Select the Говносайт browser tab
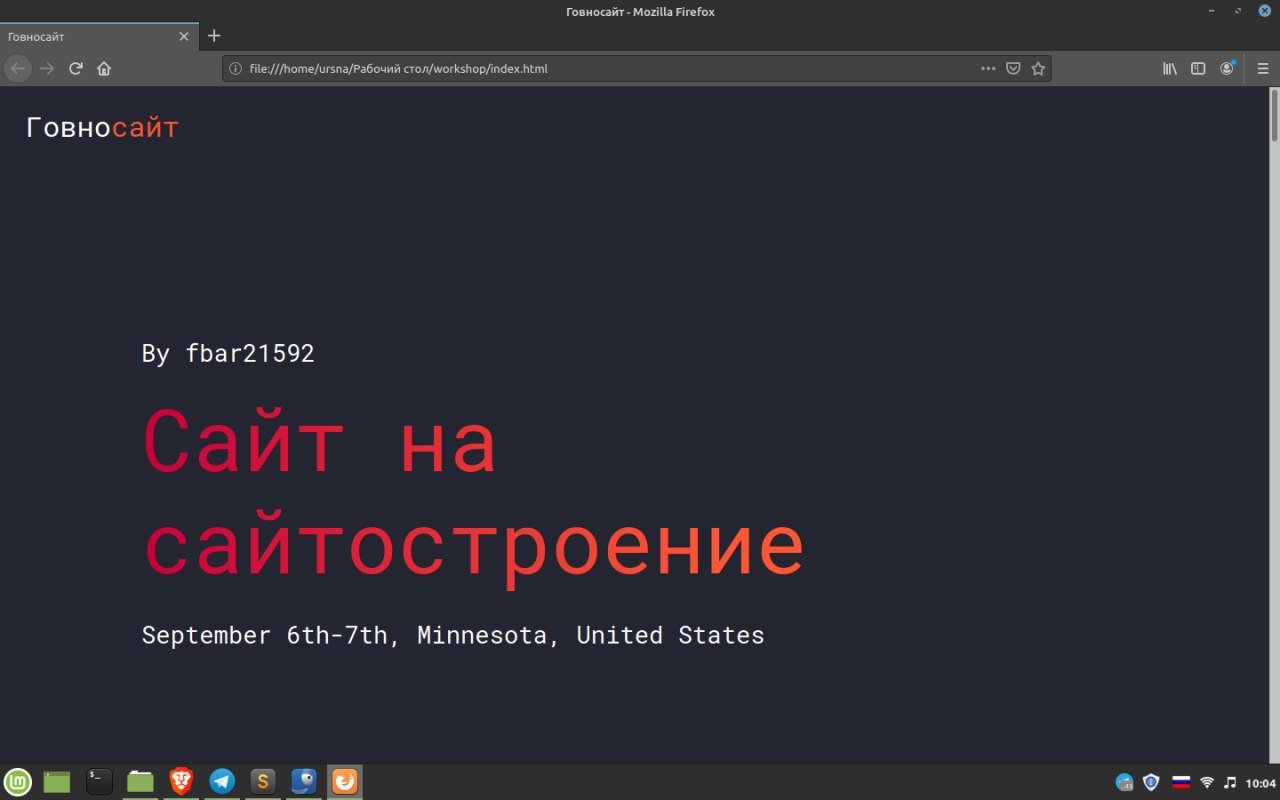This screenshot has height=800, width=1280. coord(99,36)
